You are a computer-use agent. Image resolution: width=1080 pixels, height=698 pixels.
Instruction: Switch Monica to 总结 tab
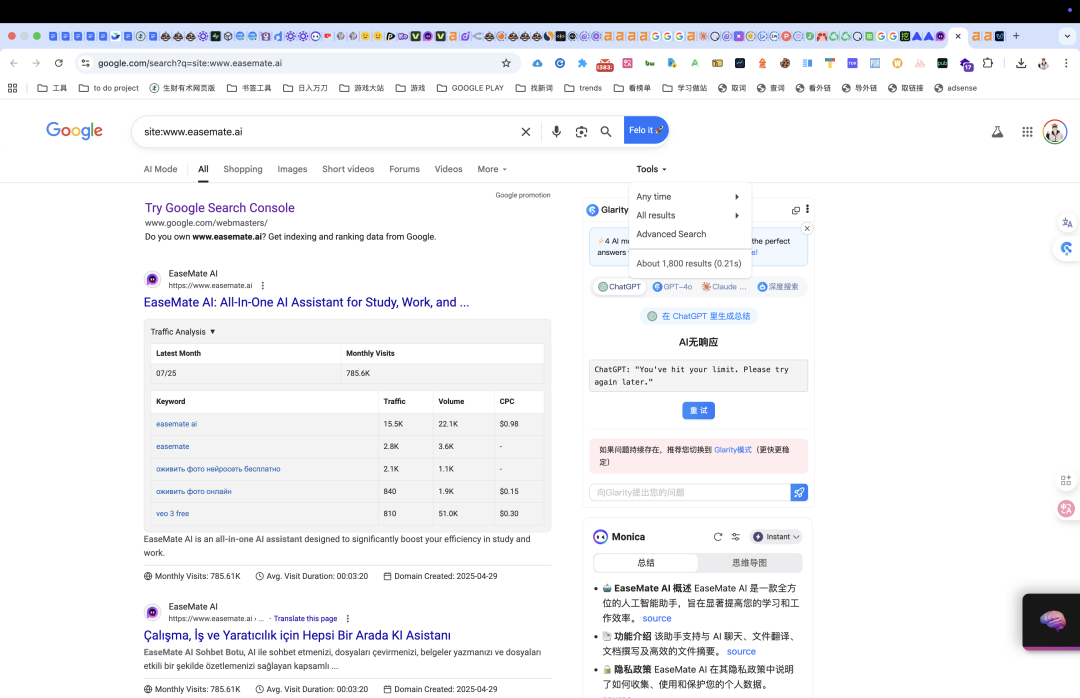[646, 563]
